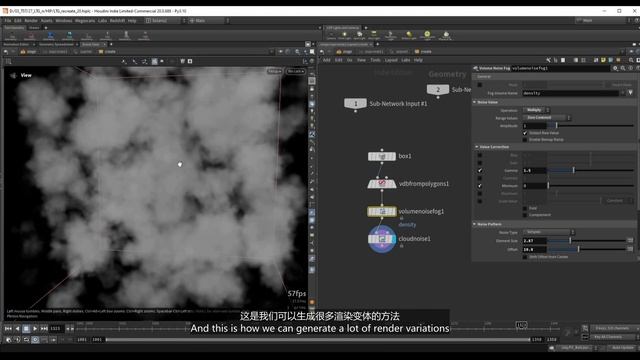
Task: Click the magnifier icon in parameter header
Action: [623, 68]
